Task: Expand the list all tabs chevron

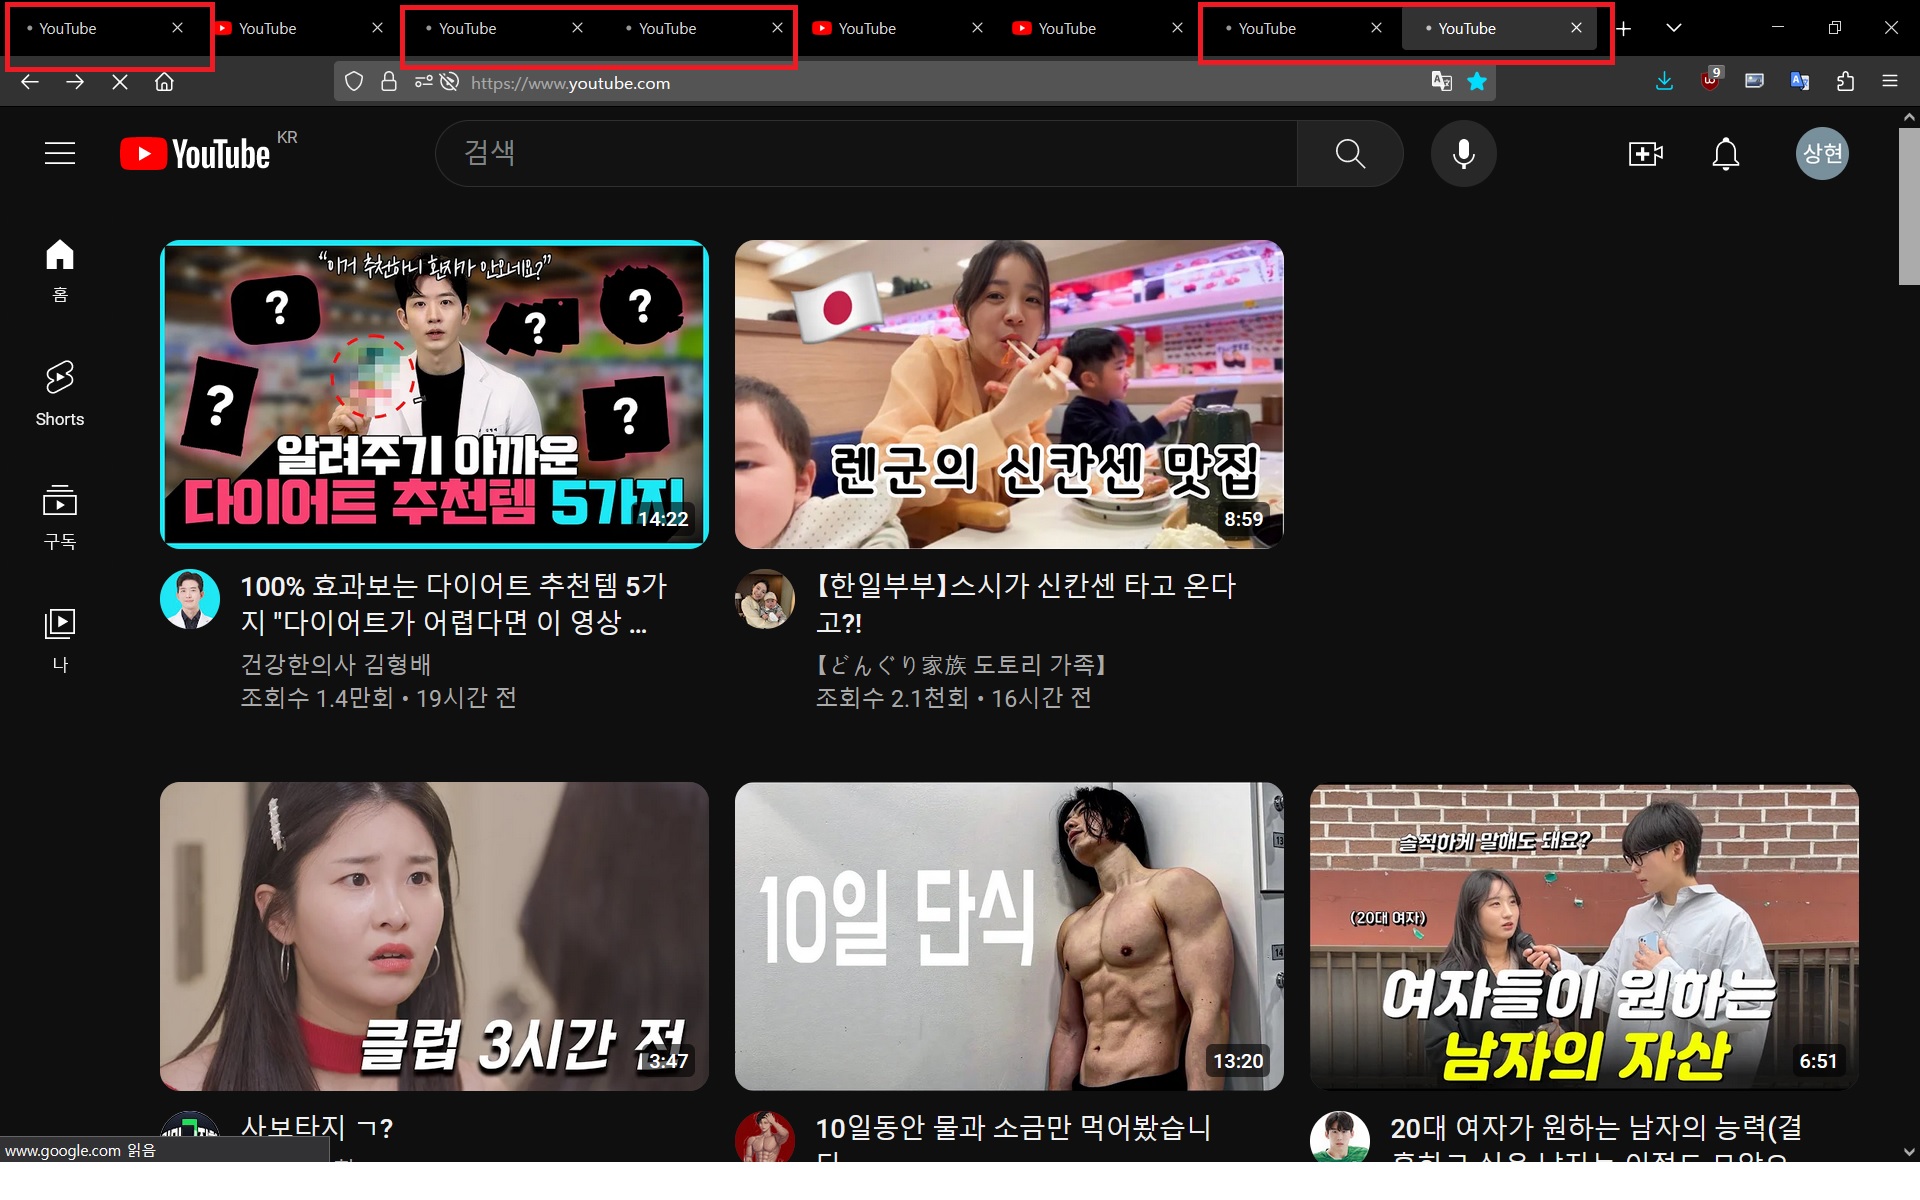Action: click(1673, 28)
